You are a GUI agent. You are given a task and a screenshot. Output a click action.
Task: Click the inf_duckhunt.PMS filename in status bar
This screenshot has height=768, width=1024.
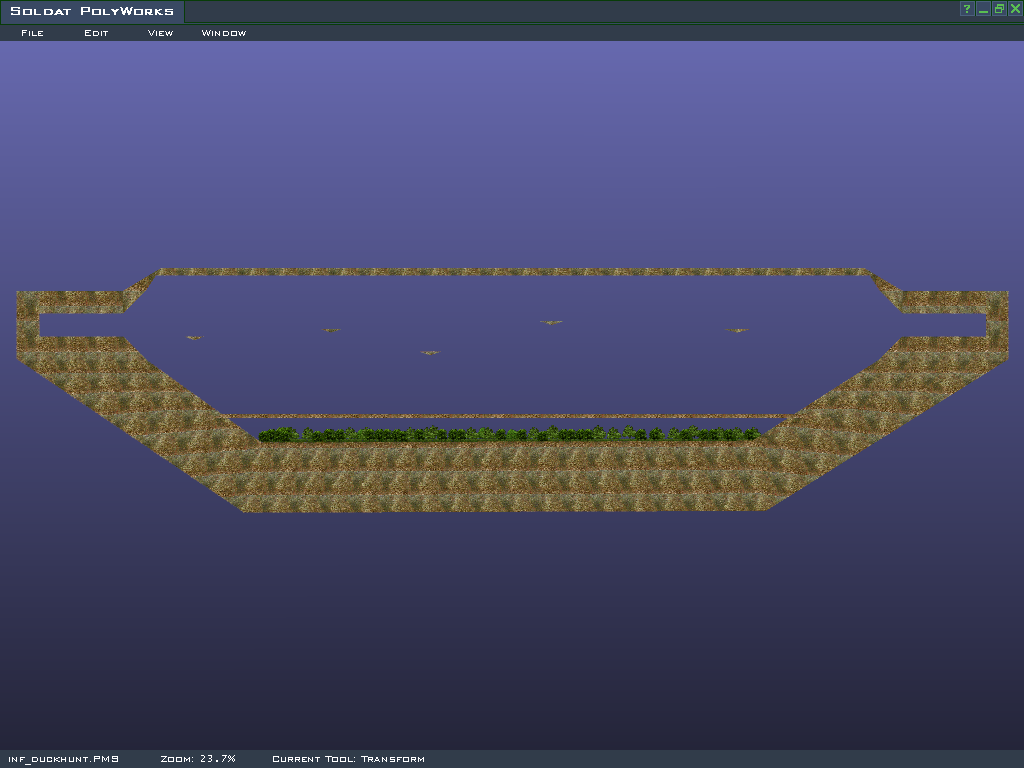64,759
